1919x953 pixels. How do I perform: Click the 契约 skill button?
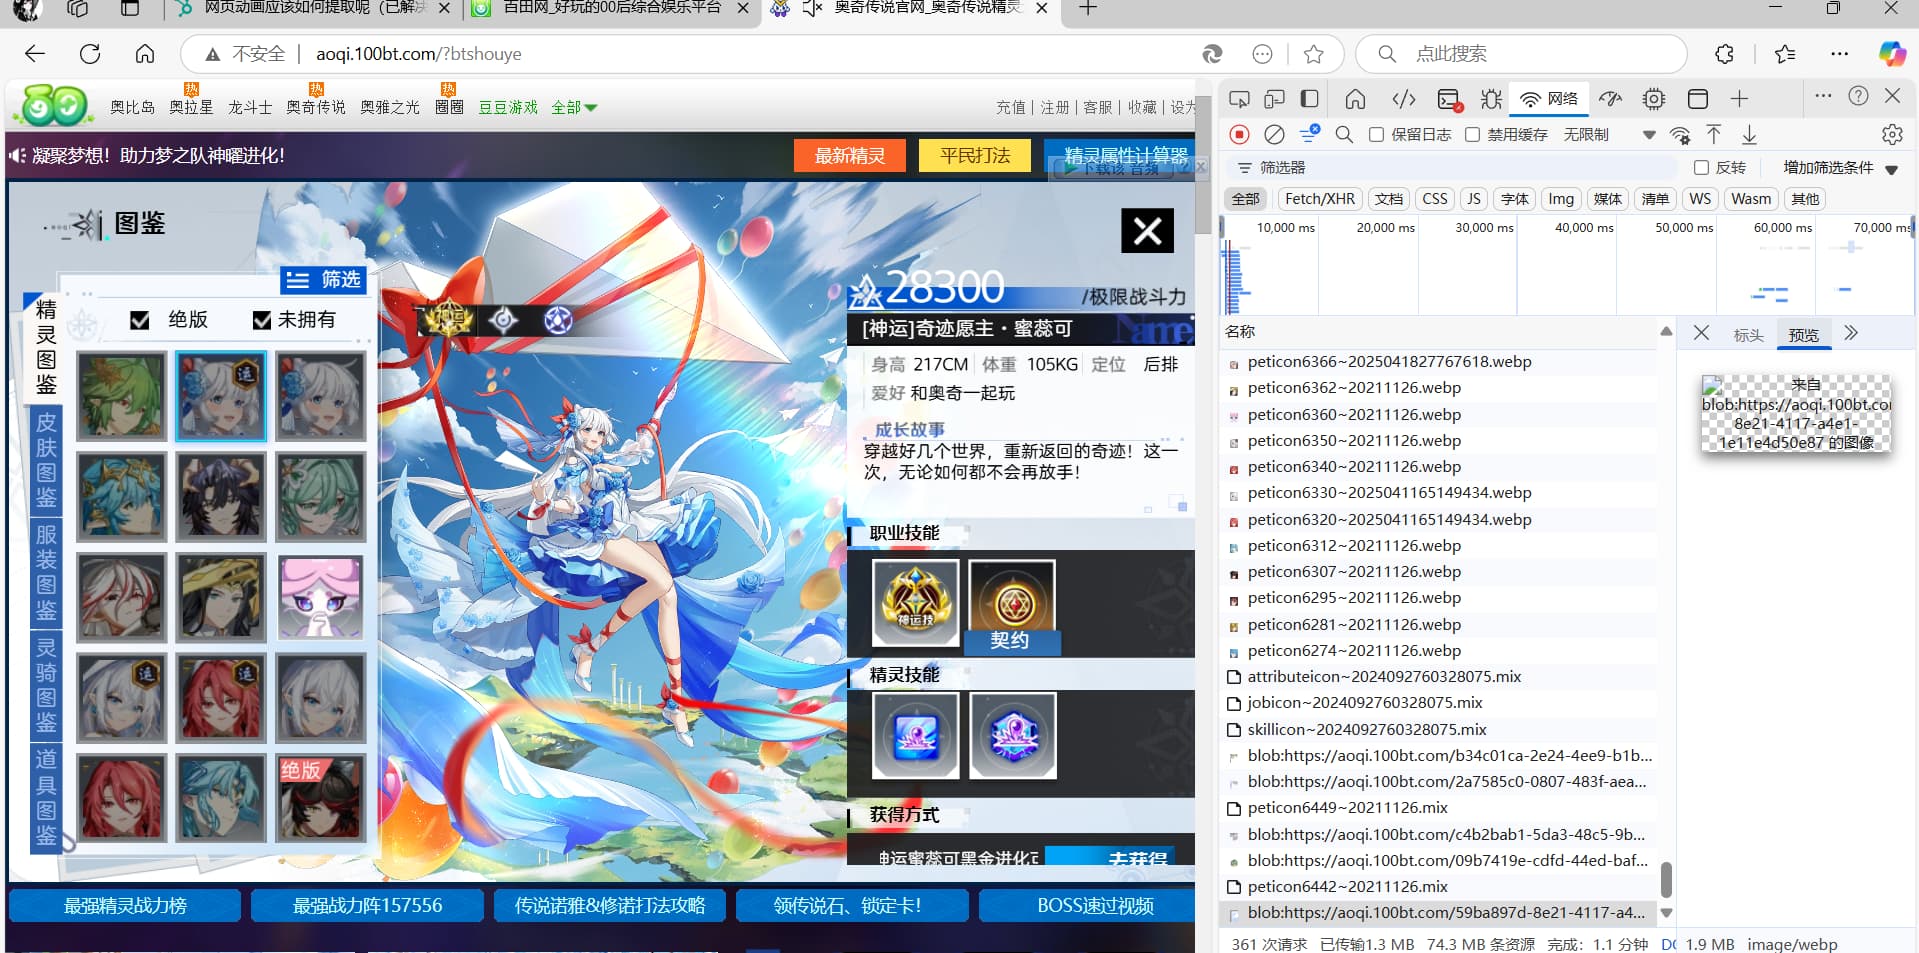tap(1011, 607)
